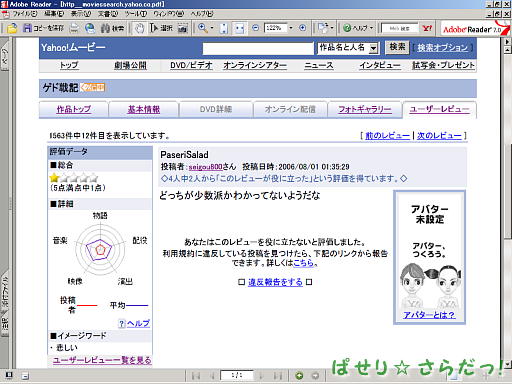
Task: Click the 違反報告をする link
Action: [275, 282]
